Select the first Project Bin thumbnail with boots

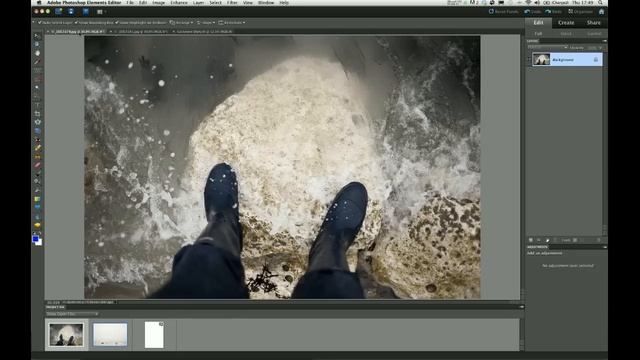coord(66,334)
